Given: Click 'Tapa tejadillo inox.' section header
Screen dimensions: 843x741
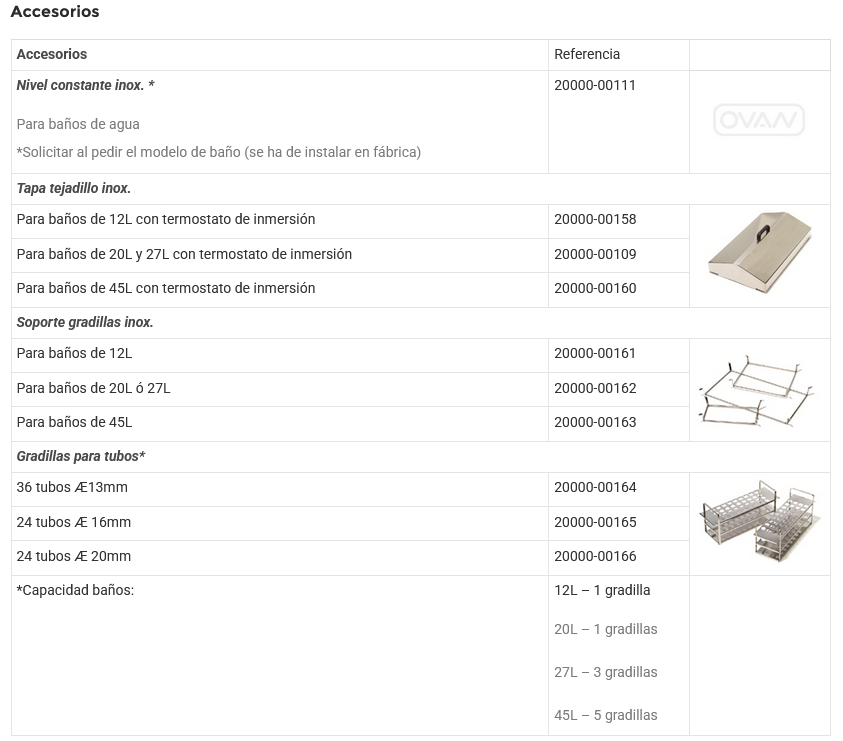Looking at the screenshot, I should point(74,189).
